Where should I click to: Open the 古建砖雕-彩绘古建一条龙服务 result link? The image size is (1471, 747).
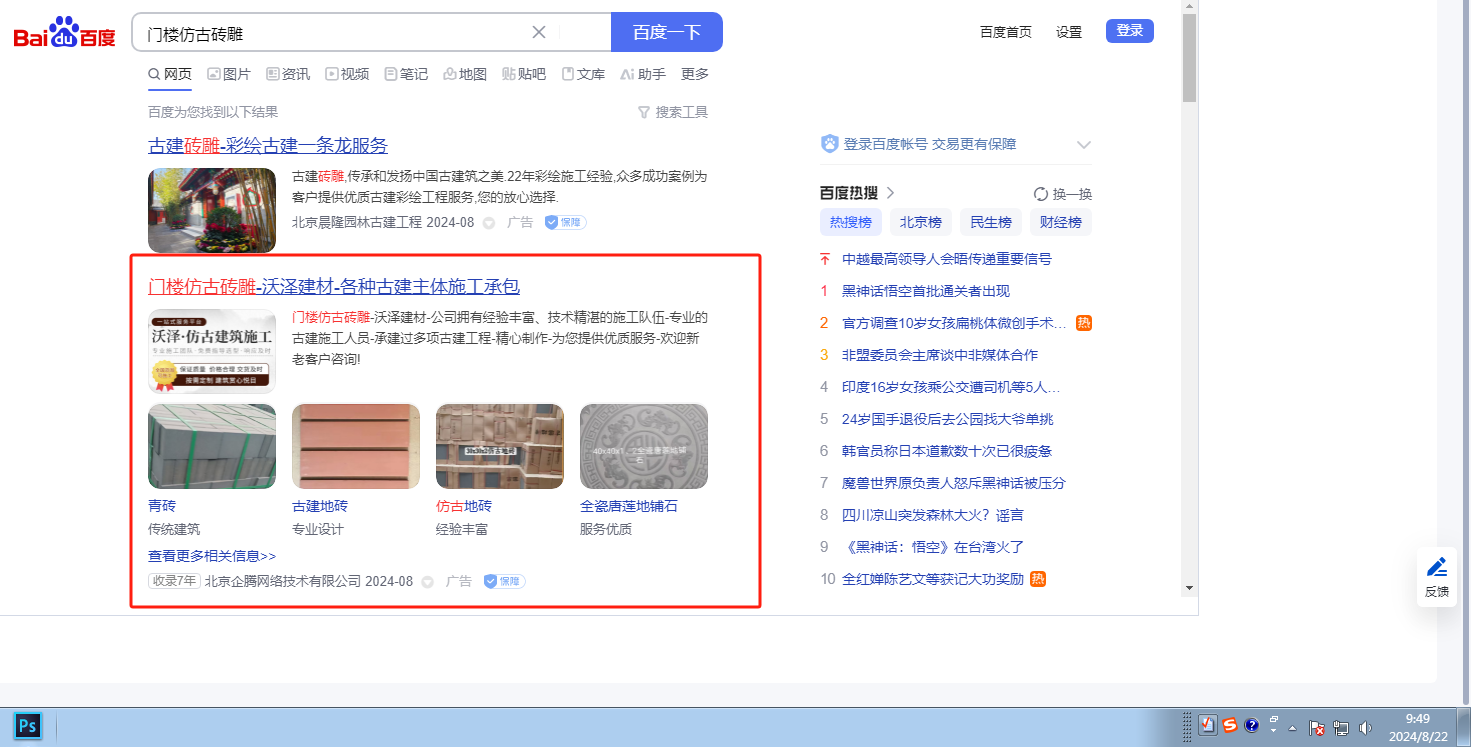click(268, 146)
